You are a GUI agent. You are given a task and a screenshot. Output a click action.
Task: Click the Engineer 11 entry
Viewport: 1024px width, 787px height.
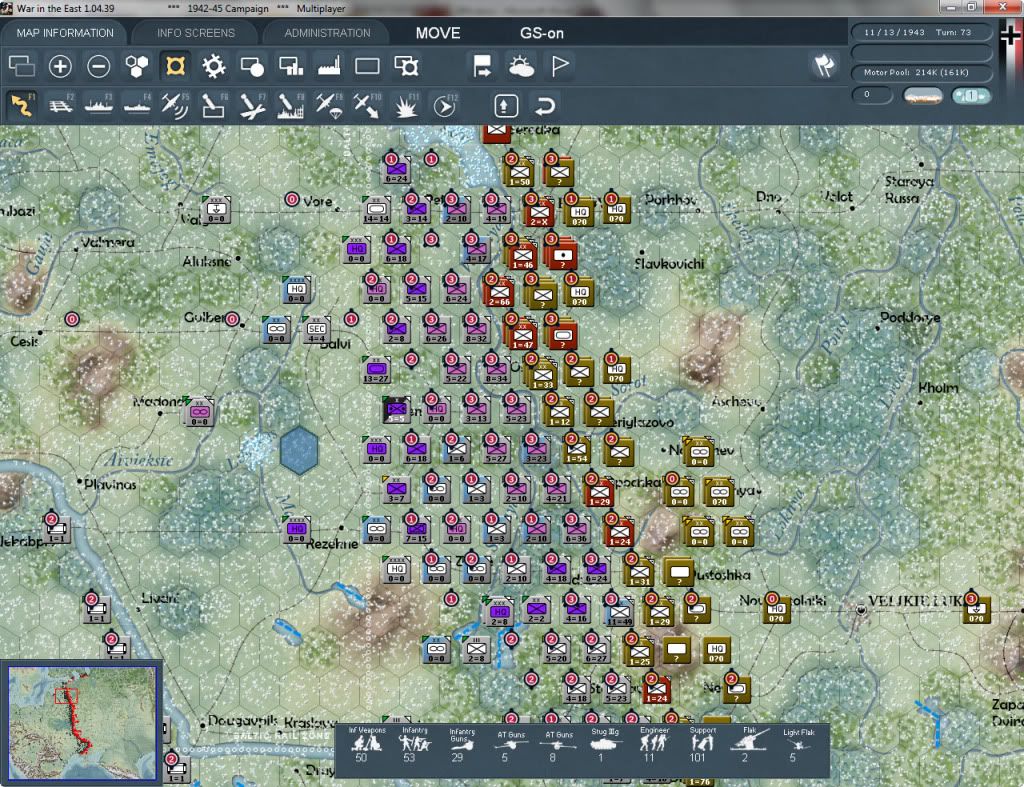click(x=653, y=745)
